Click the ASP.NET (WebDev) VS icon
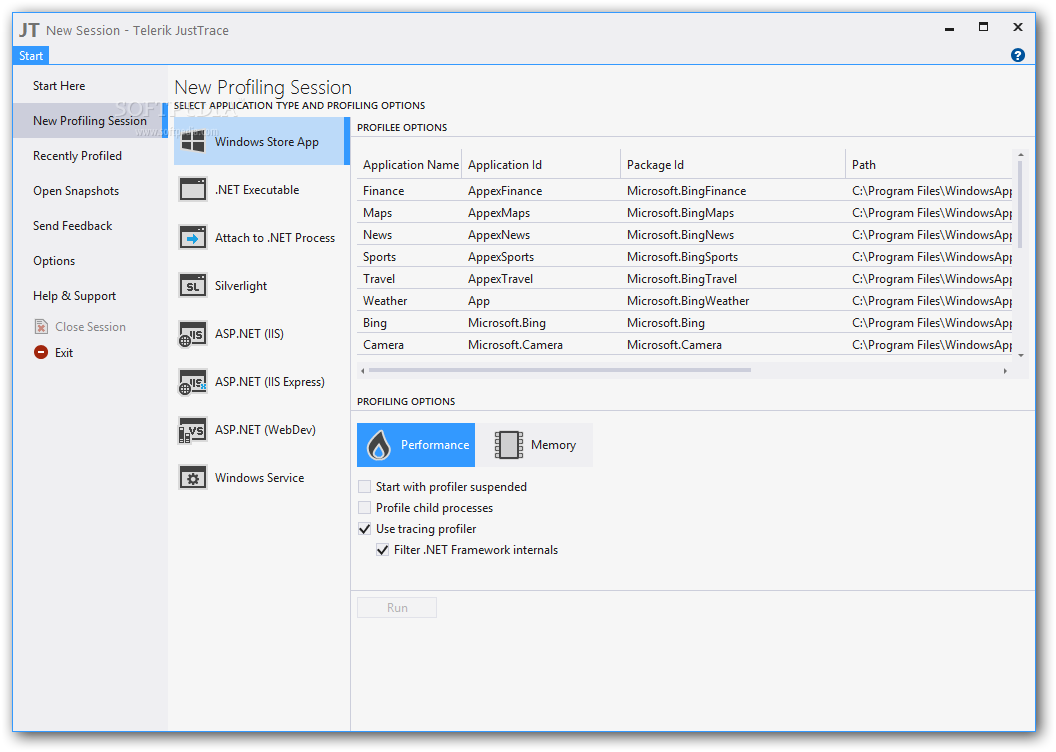 (193, 430)
